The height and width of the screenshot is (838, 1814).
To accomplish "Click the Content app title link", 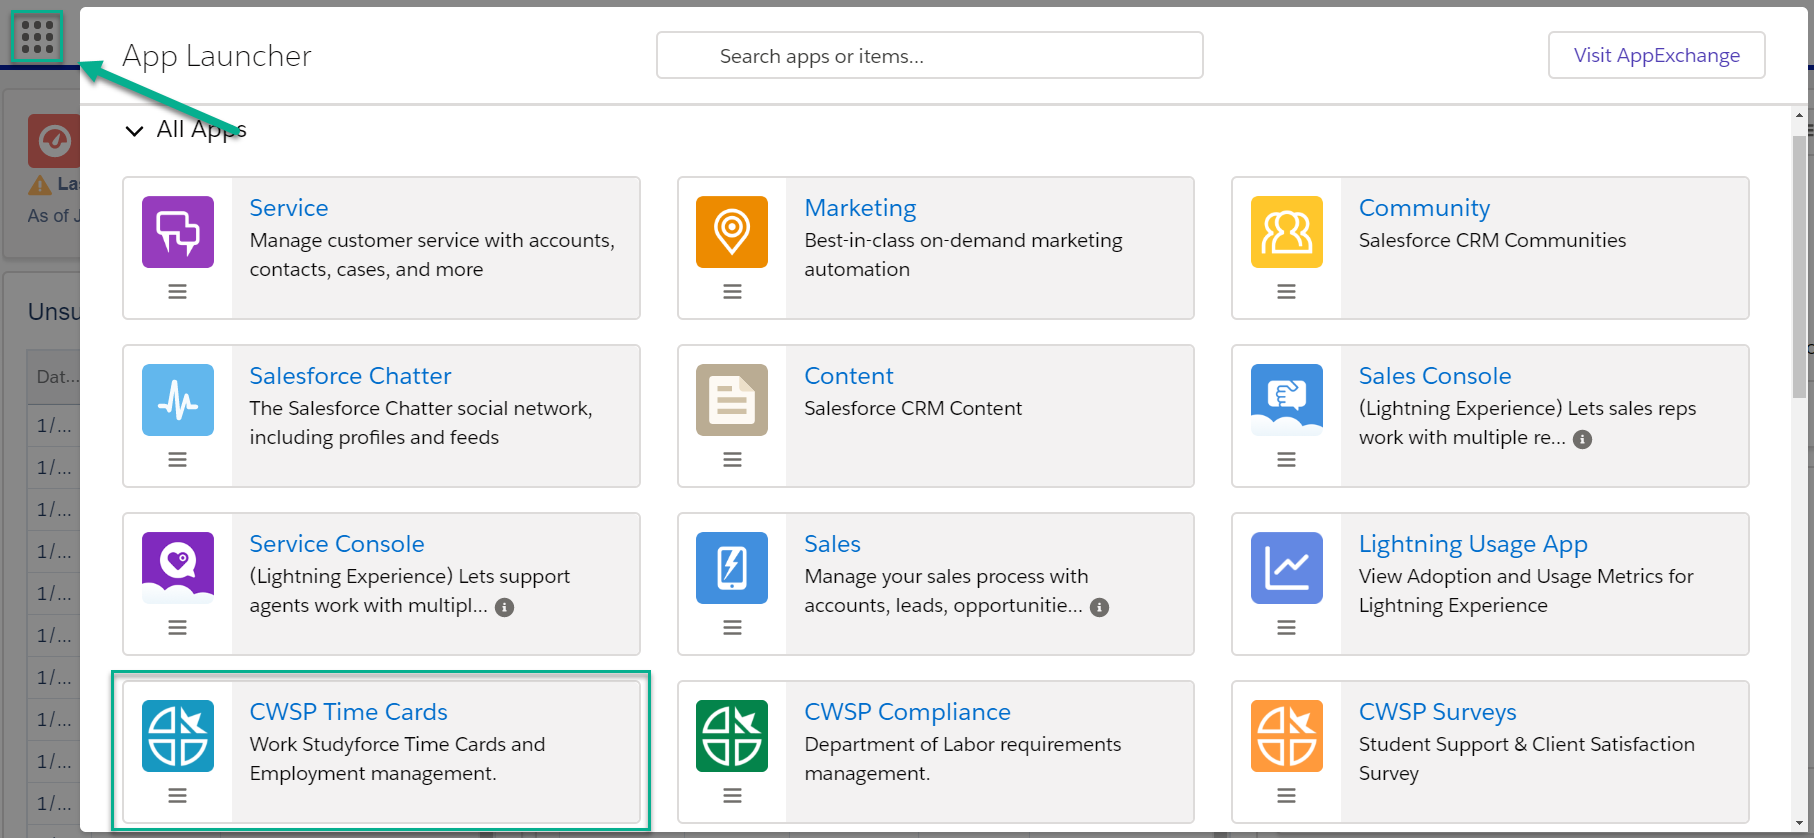I will [x=849, y=376].
